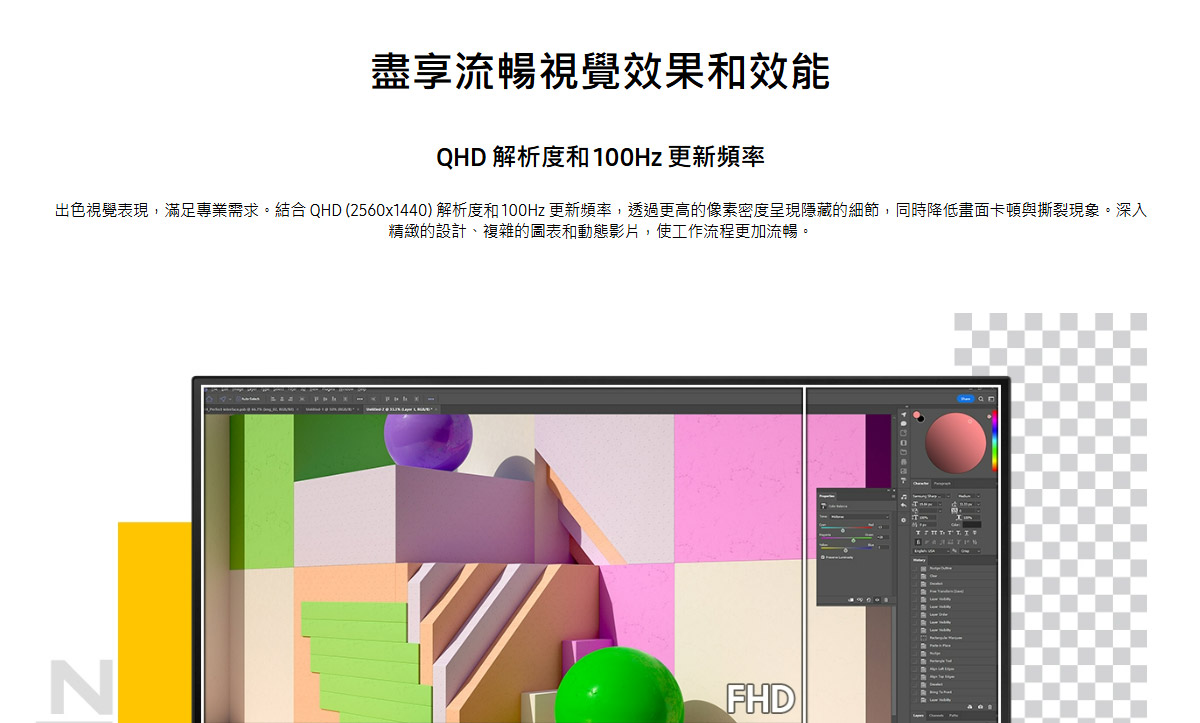Click the camera new snapshot icon in History

(x=980, y=707)
